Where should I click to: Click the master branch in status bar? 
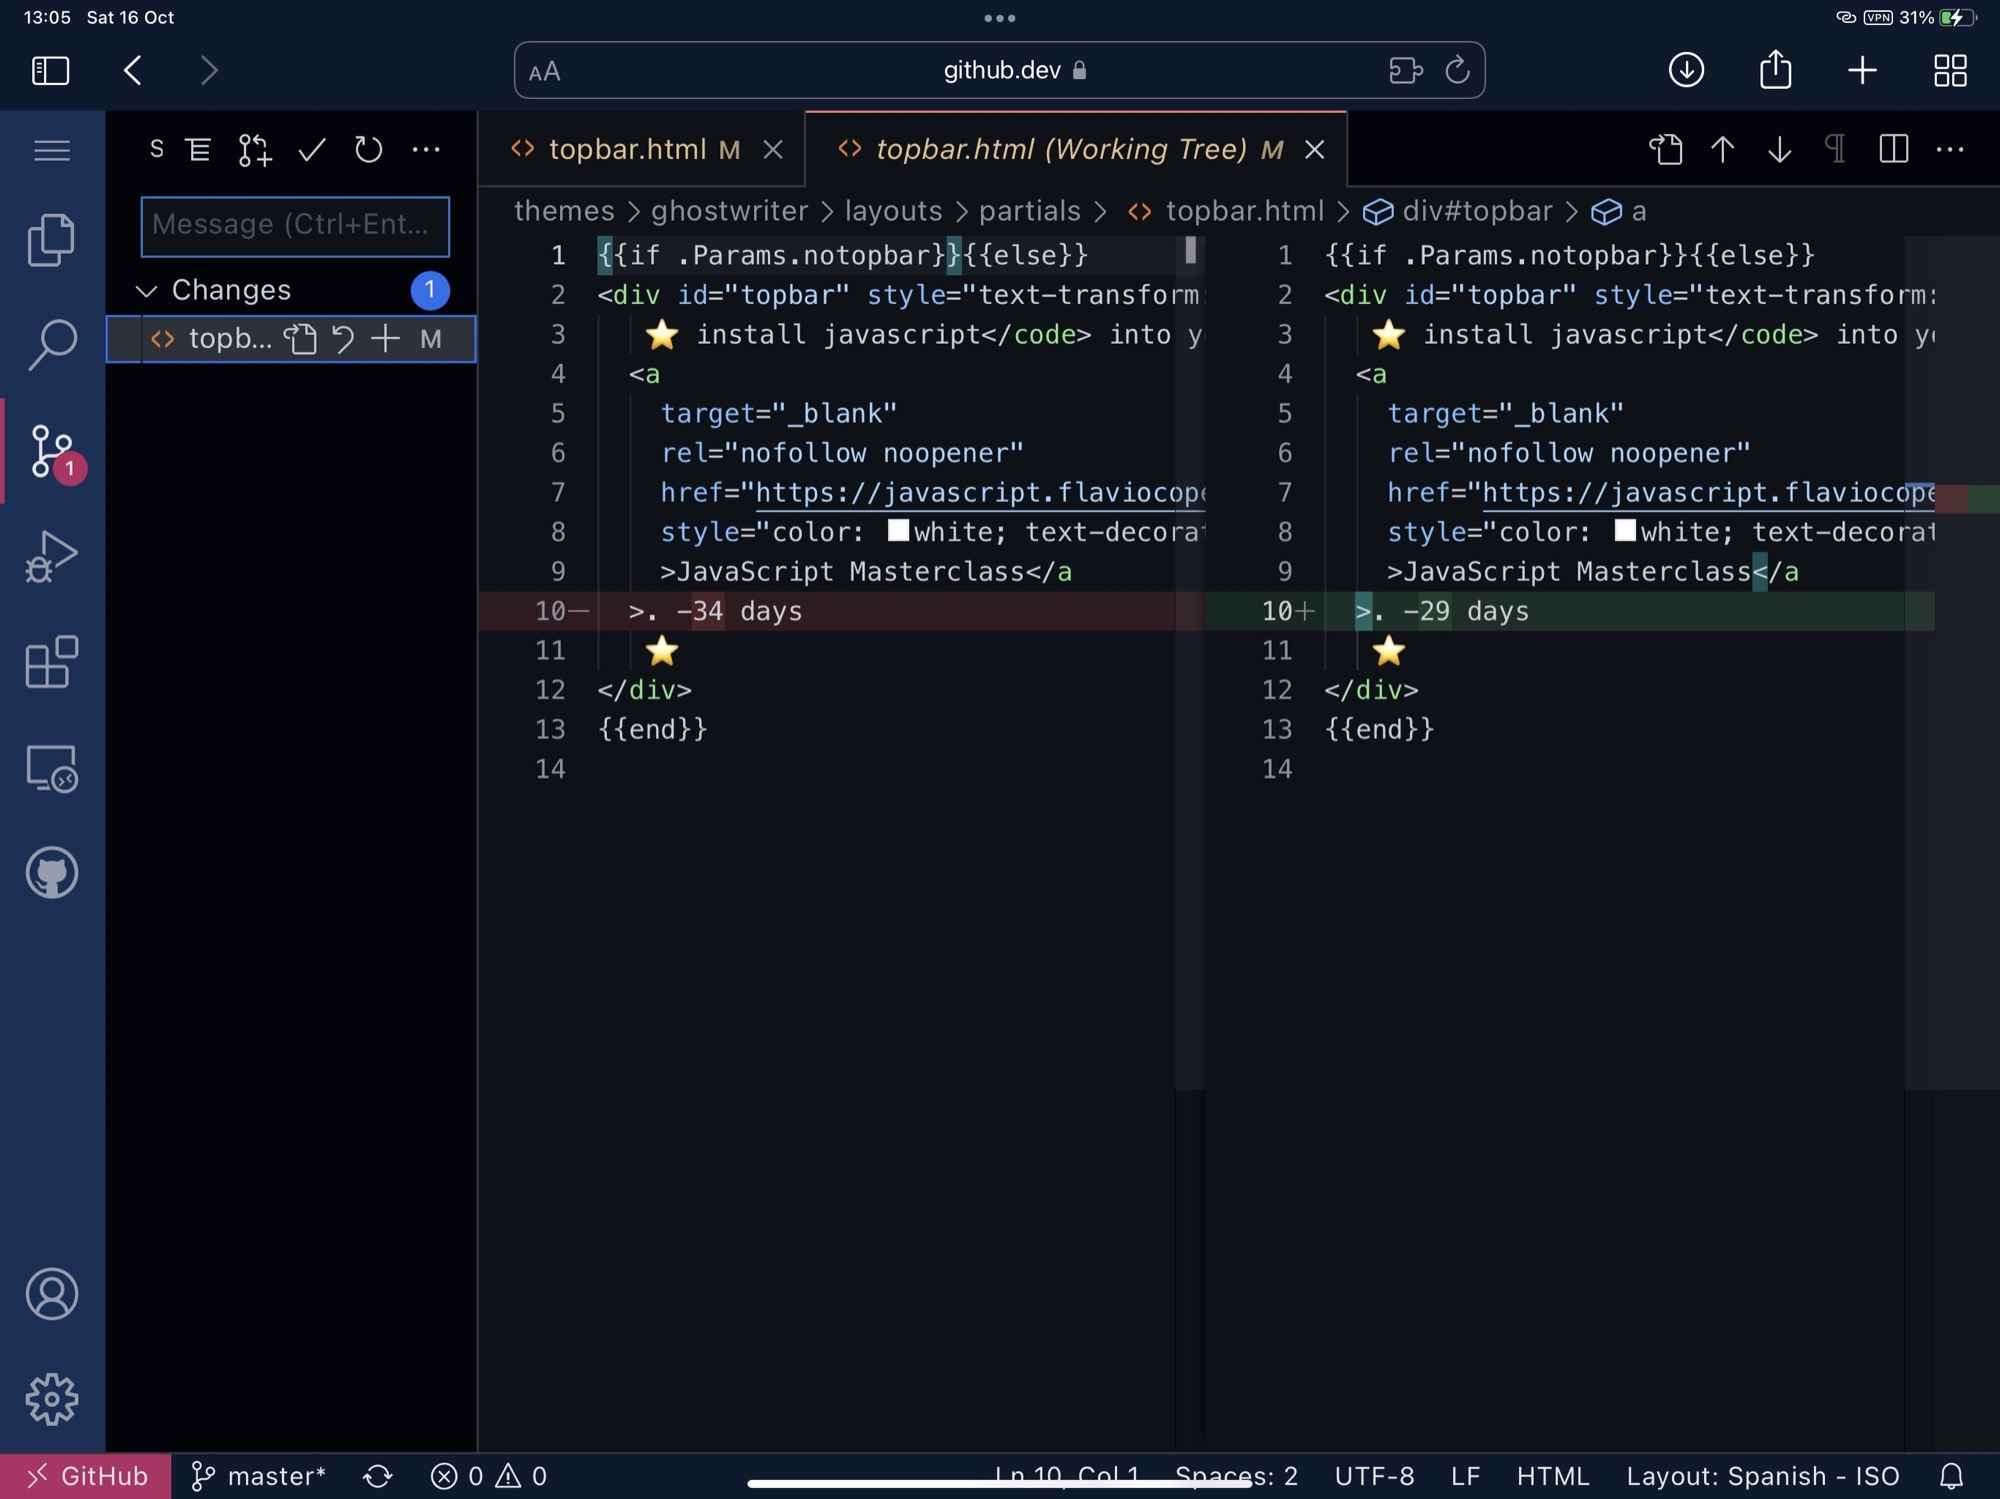click(259, 1476)
